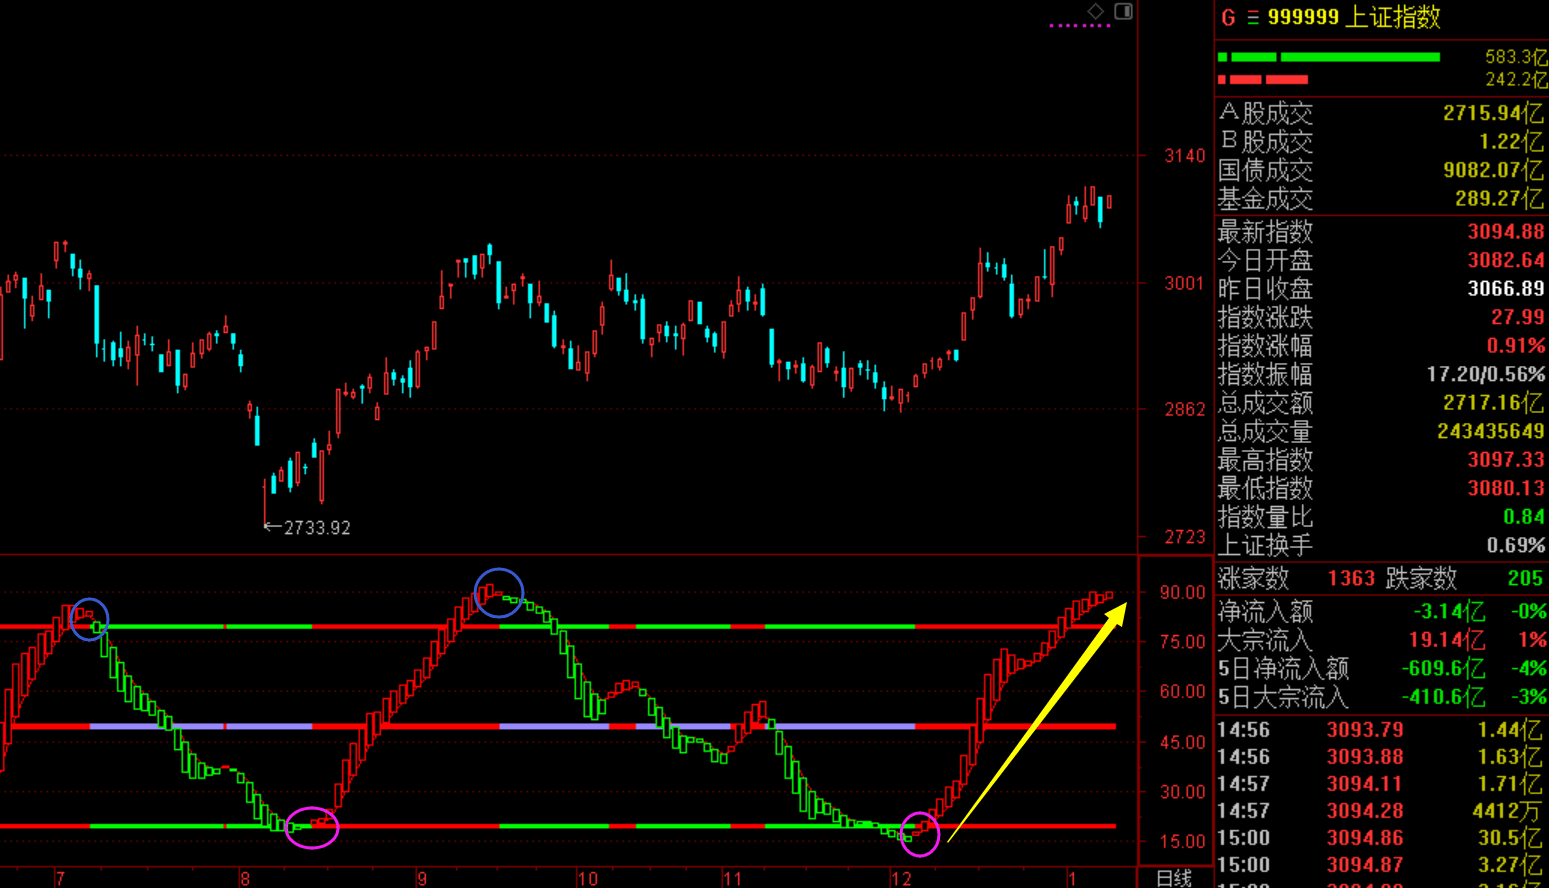1549x888 pixels.
Task: Click the 最高指数 value 3097.33
Action: point(1506,460)
